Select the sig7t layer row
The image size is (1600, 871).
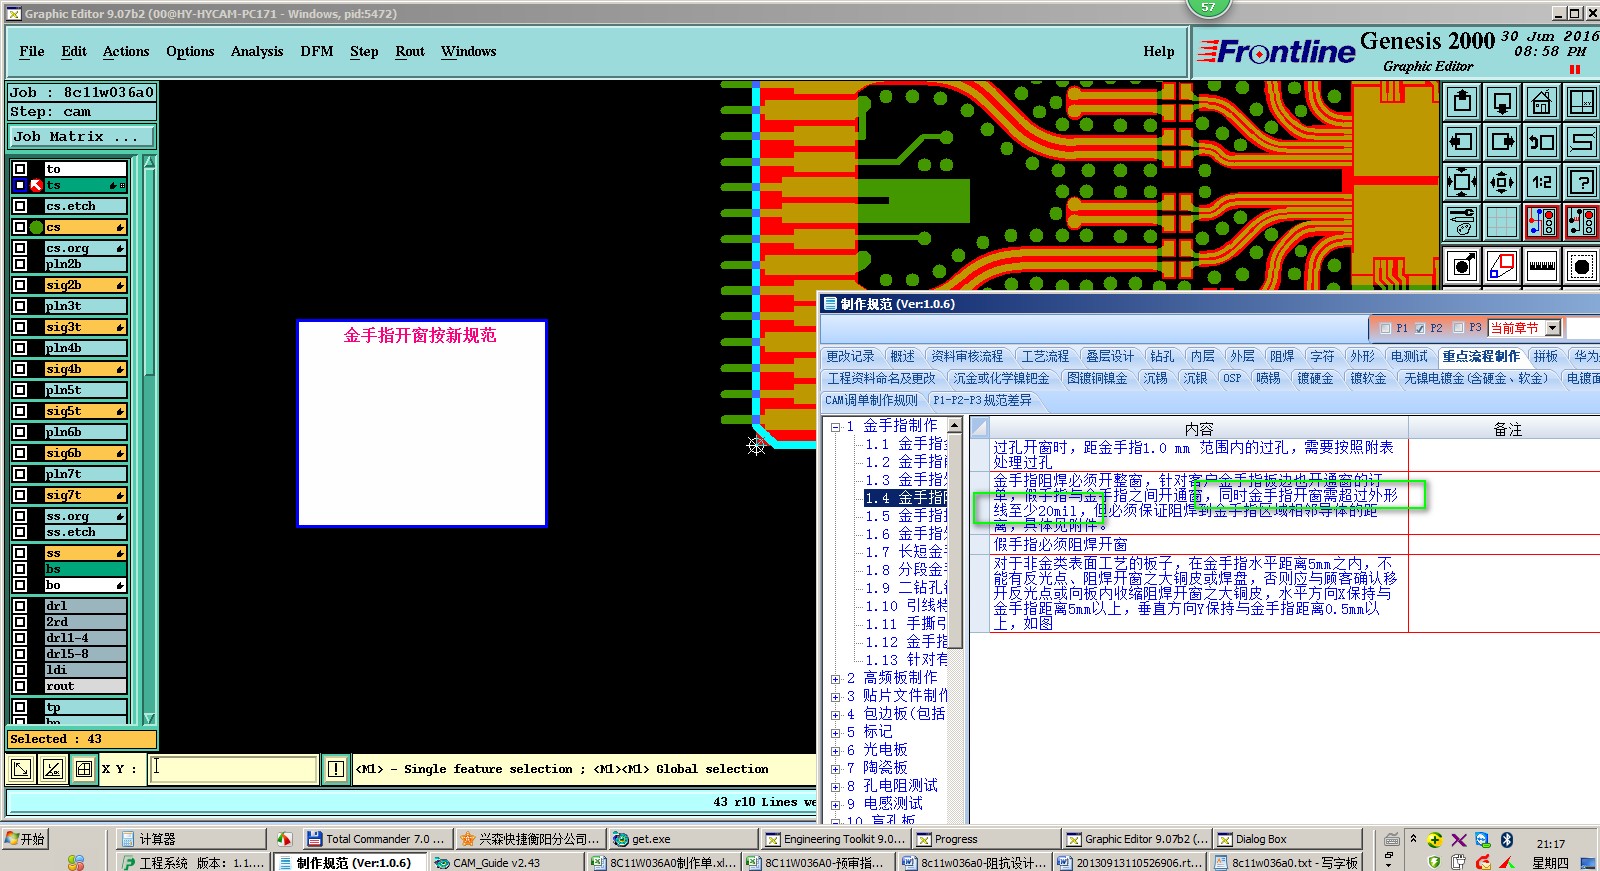coord(85,495)
